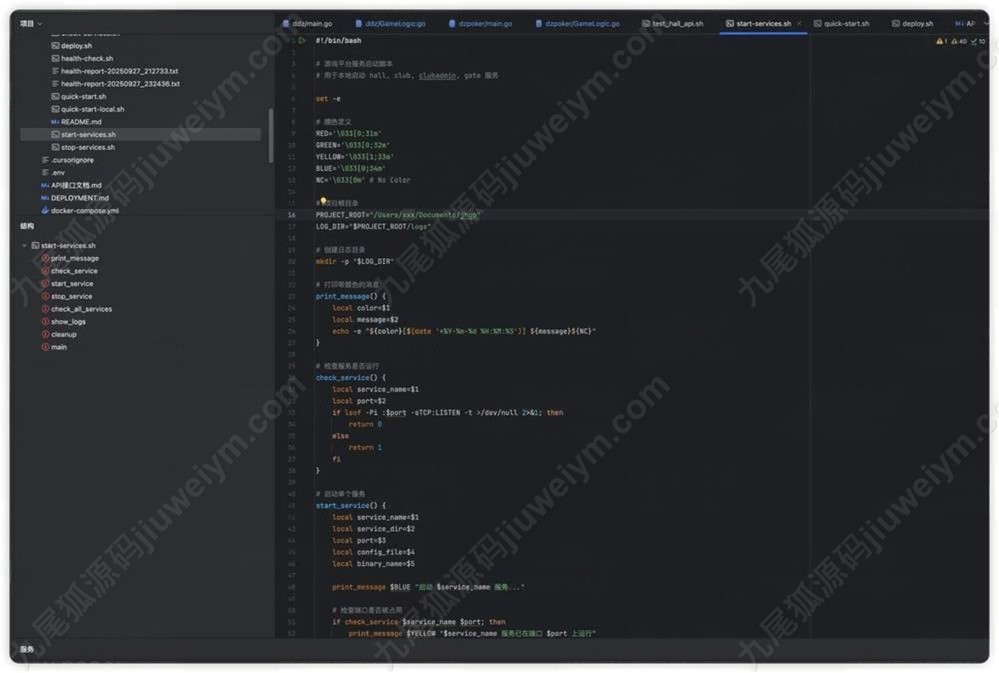The height and width of the screenshot is (673, 999).
Task: Open the health-check.sh file in project tree
Action: (x=87, y=59)
